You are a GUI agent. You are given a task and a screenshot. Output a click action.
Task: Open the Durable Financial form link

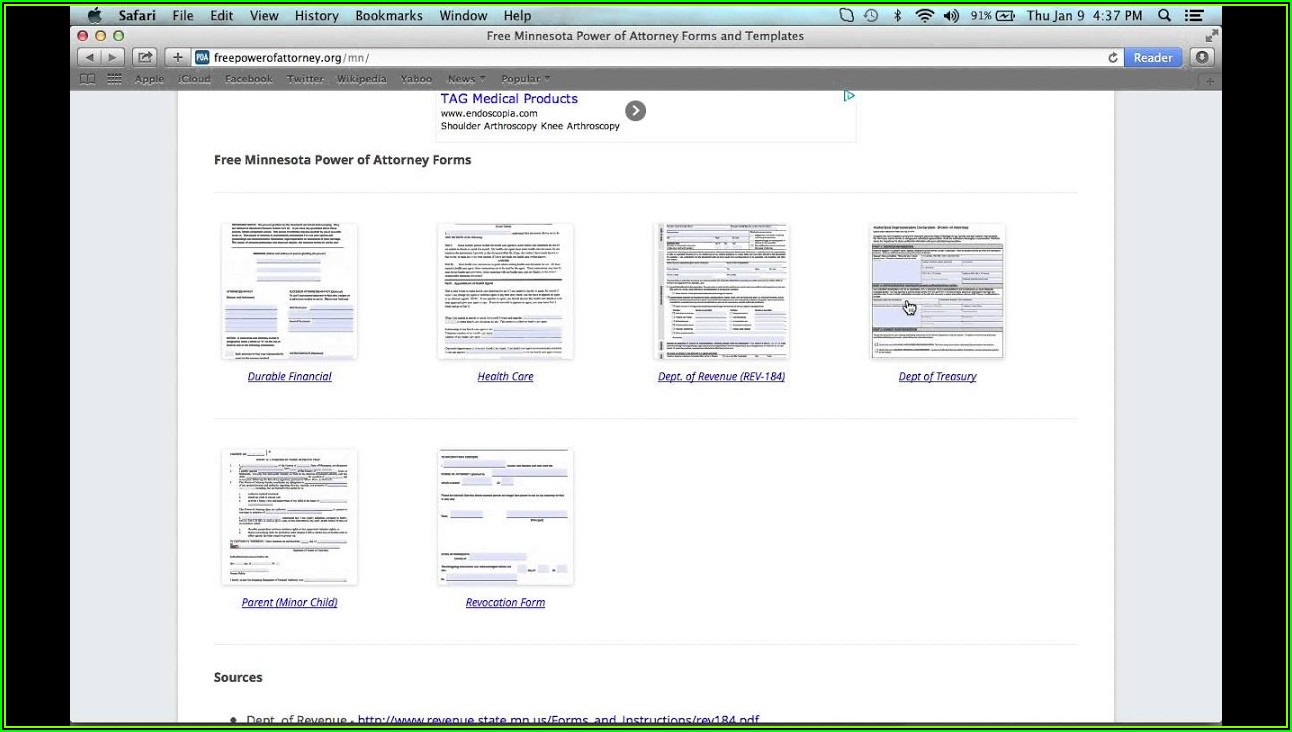click(289, 377)
